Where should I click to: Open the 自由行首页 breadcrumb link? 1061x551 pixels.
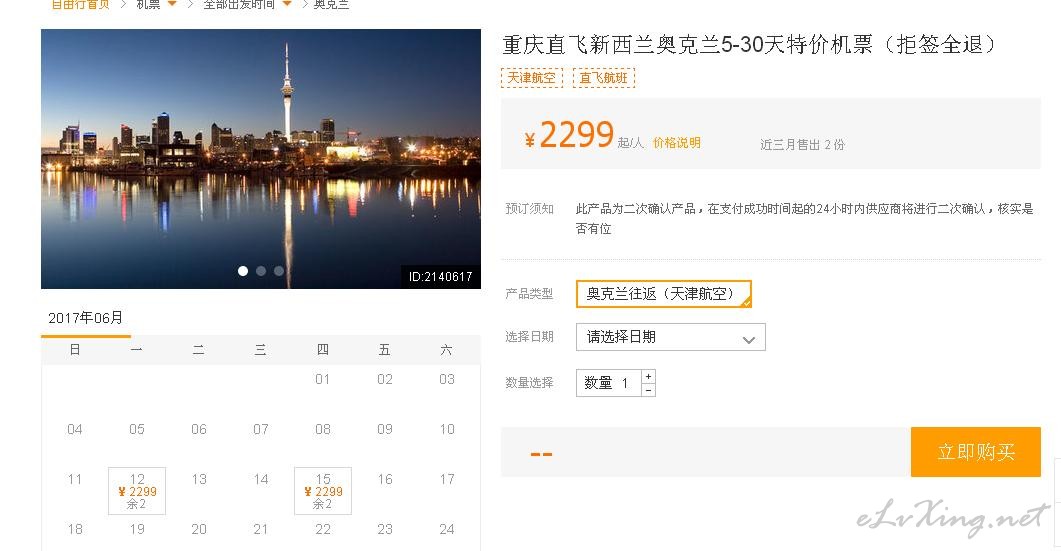[80, 4]
